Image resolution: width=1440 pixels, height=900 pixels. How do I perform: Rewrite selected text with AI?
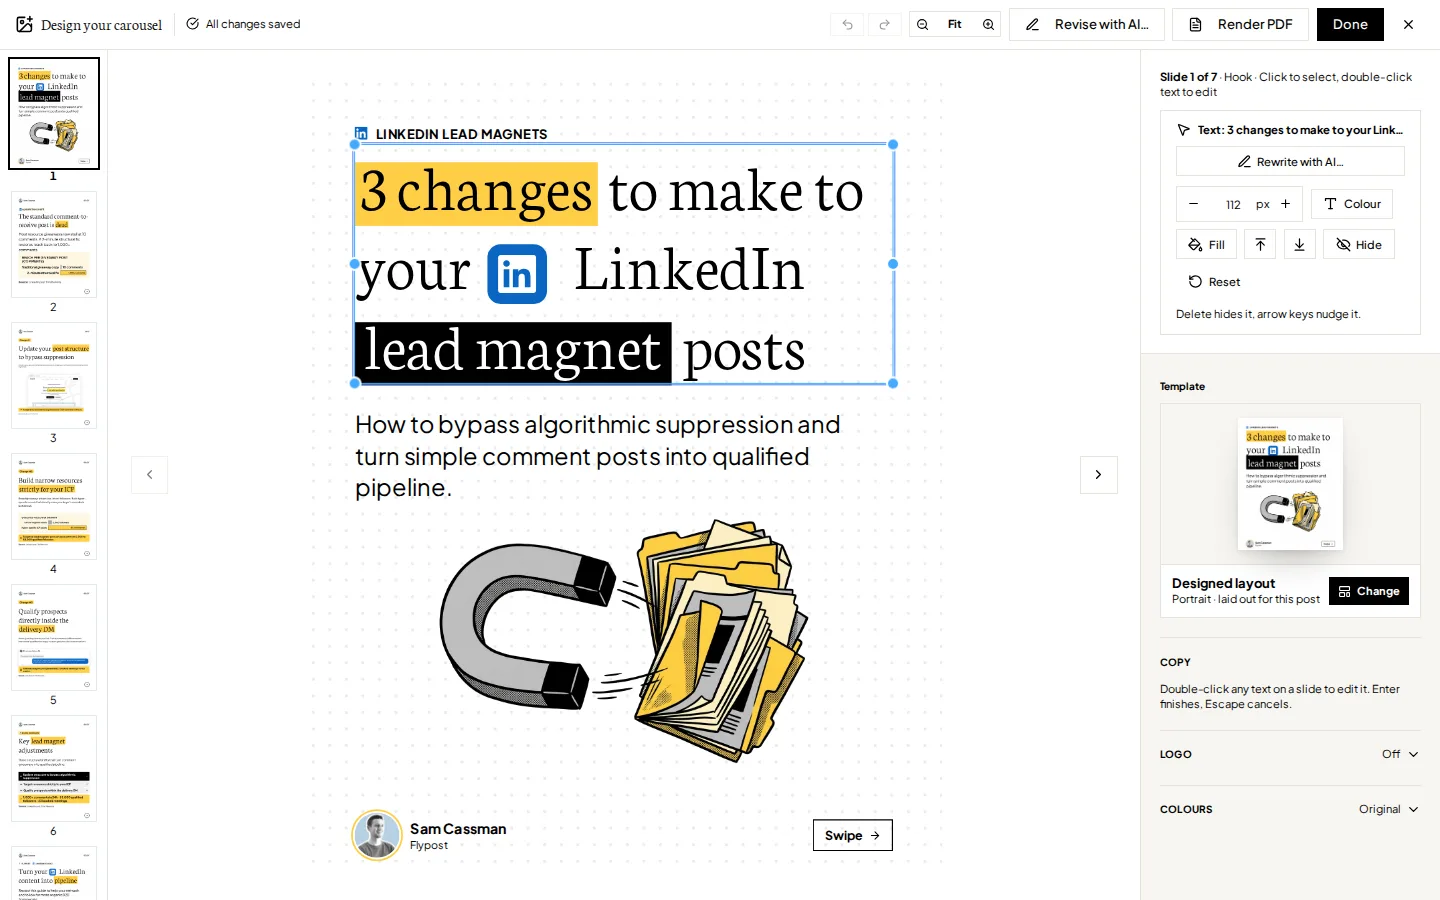1290,162
